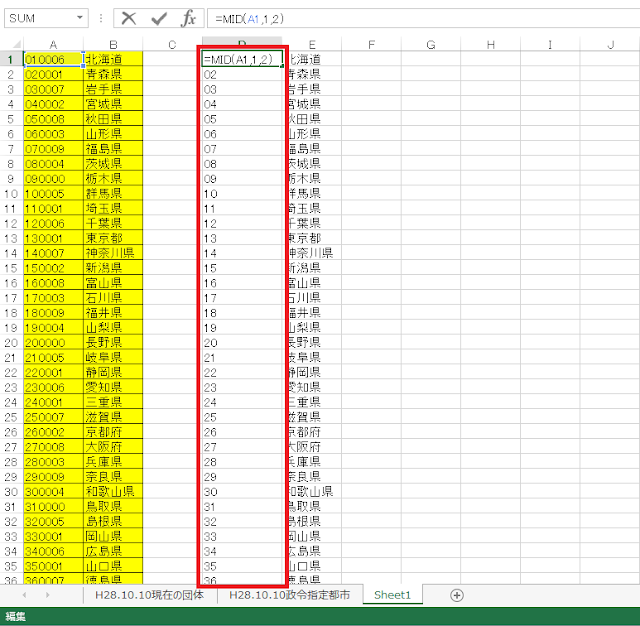Open Insert Function (fx) dialog
Screen dimensions: 640x626
click(x=188, y=19)
